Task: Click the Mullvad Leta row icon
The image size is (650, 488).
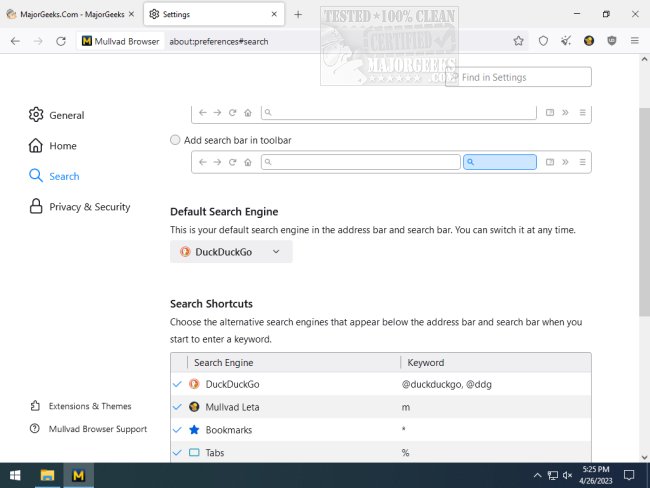Action: pyautogui.click(x=194, y=406)
